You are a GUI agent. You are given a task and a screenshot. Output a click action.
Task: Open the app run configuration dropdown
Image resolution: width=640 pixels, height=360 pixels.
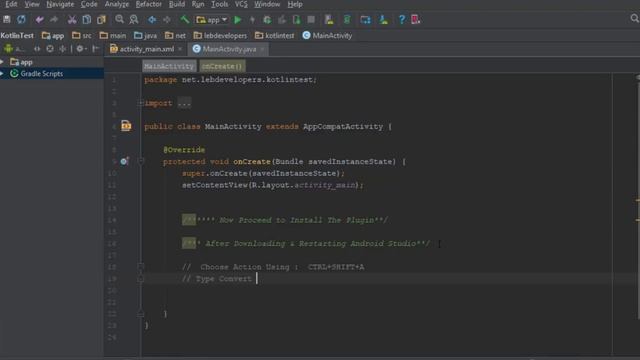tap(211, 20)
